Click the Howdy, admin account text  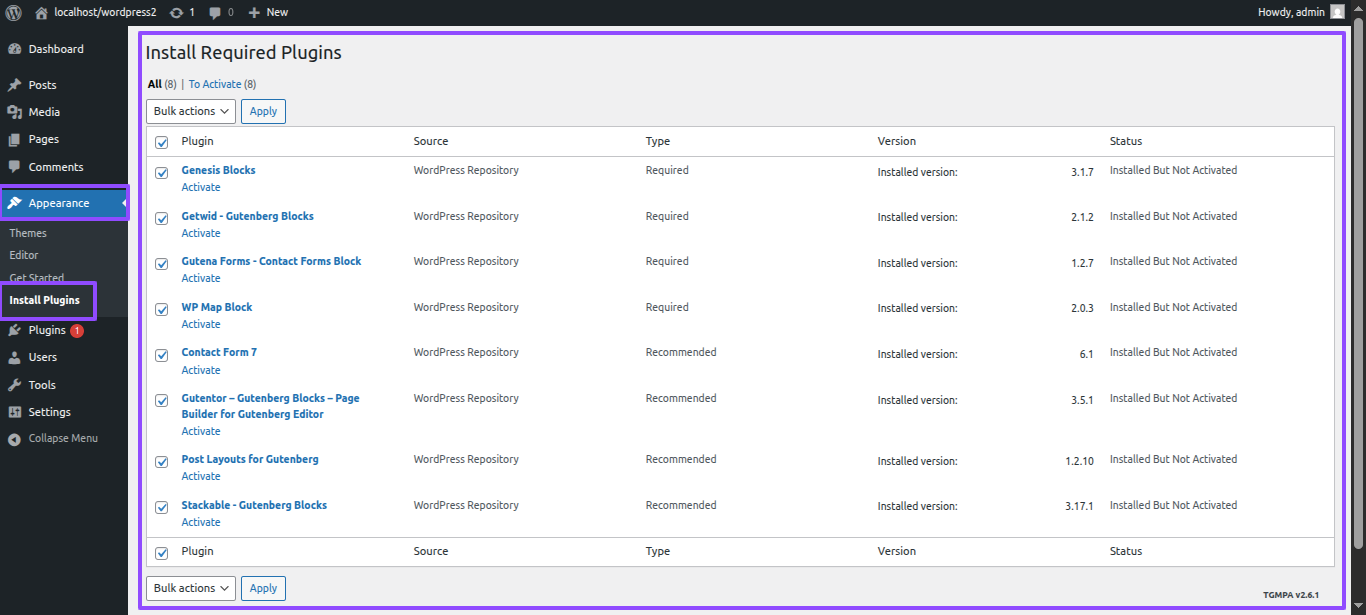click(1291, 12)
